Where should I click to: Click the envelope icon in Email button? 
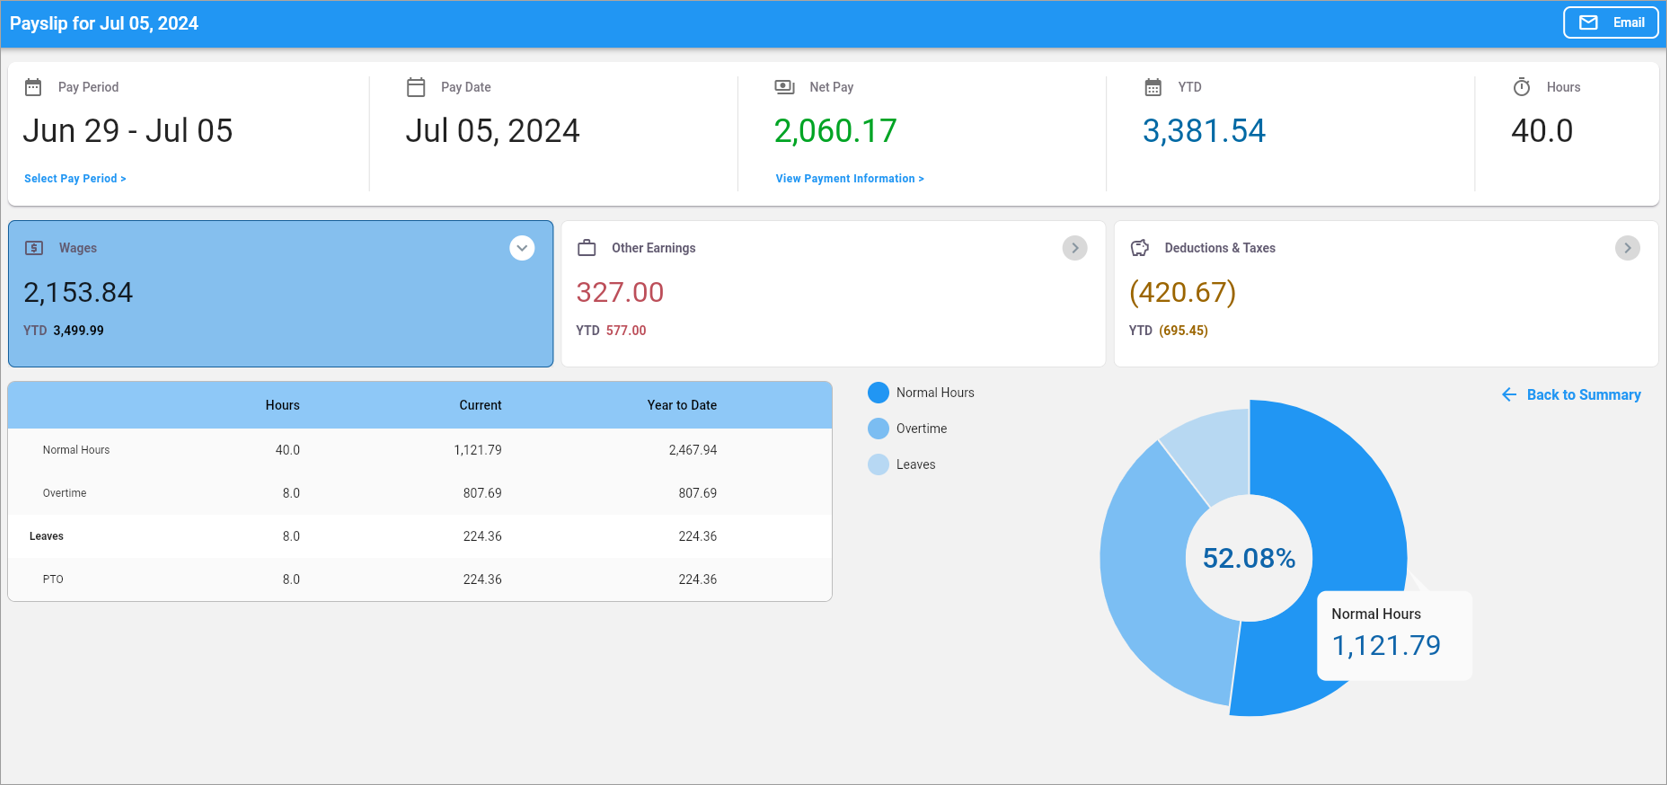tap(1588, 23)
